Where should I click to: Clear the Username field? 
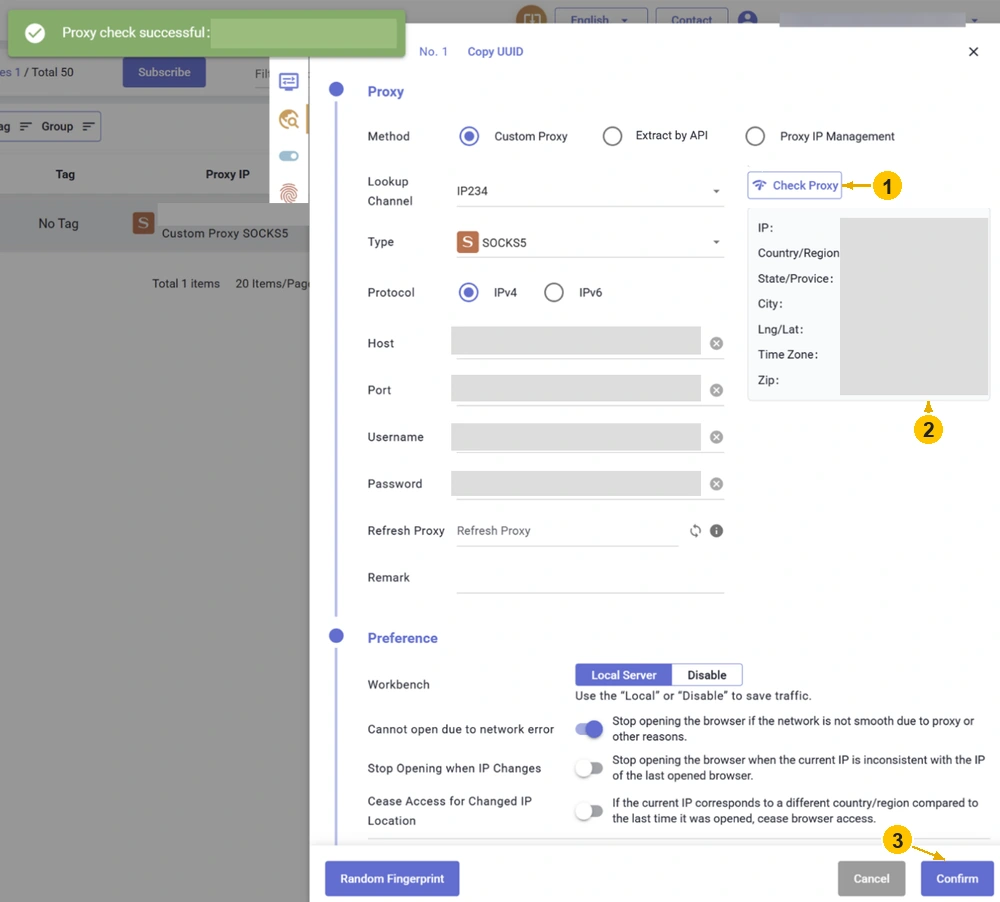coord(716,437)
